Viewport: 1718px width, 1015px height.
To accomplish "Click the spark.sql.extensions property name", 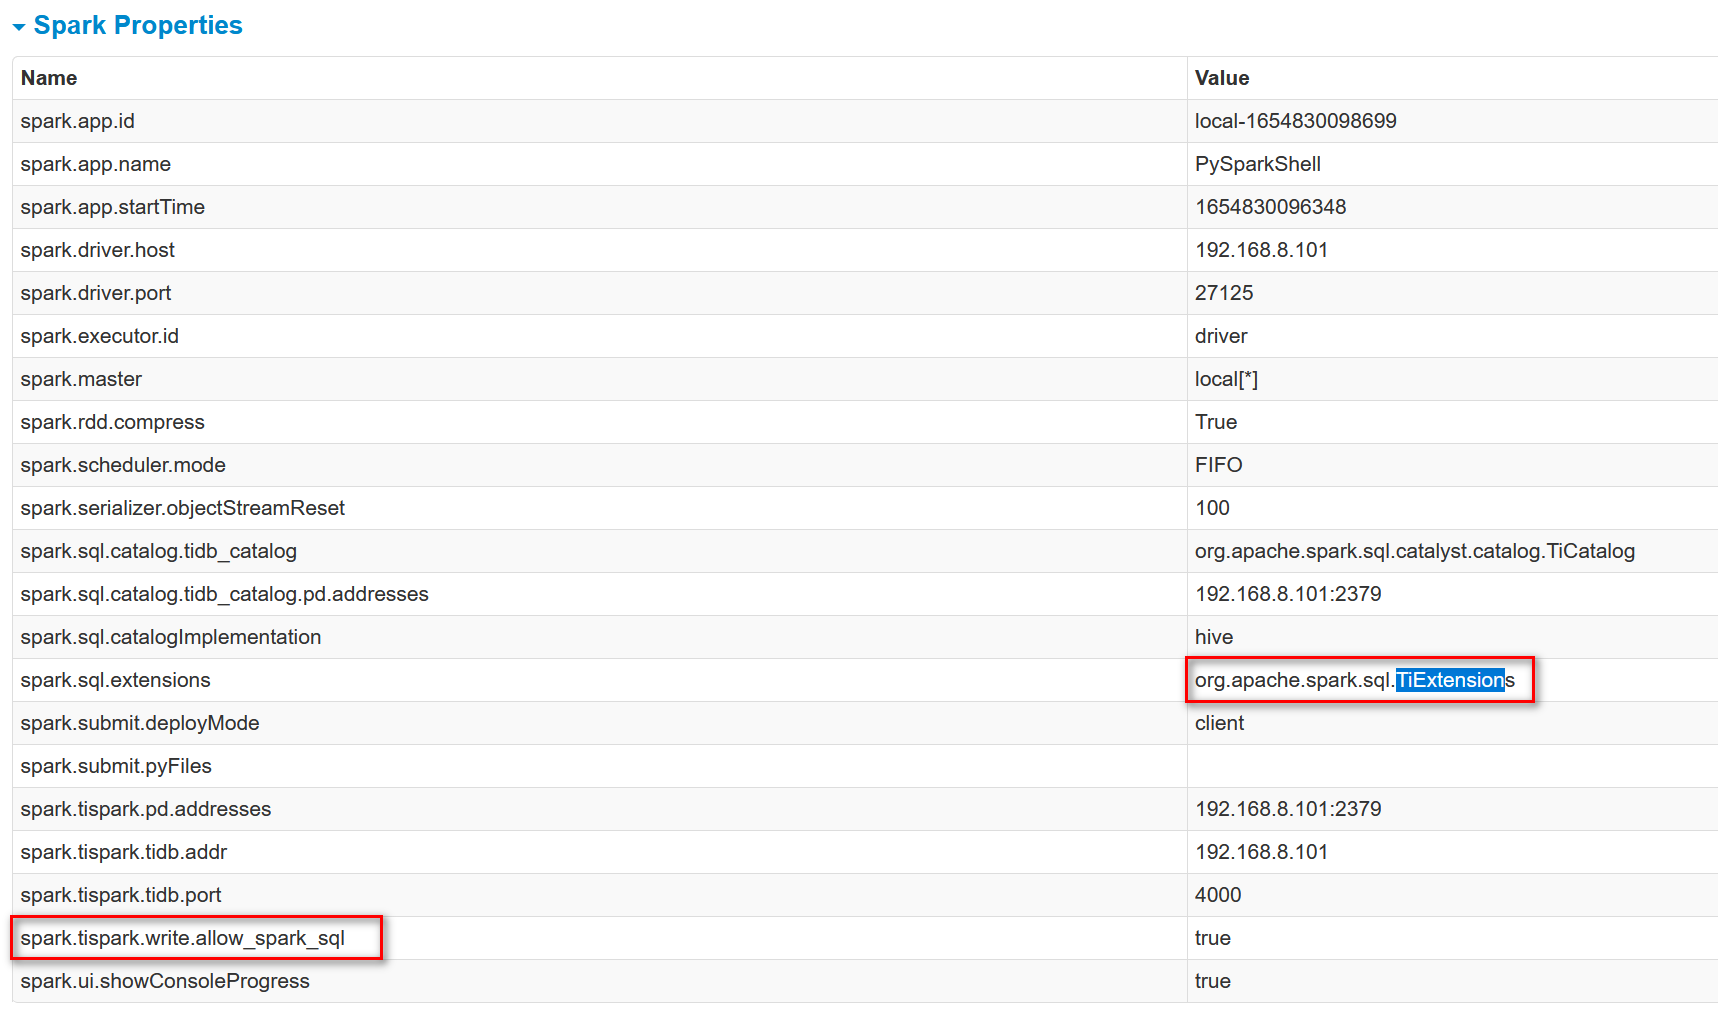I will tap(116, 680).
